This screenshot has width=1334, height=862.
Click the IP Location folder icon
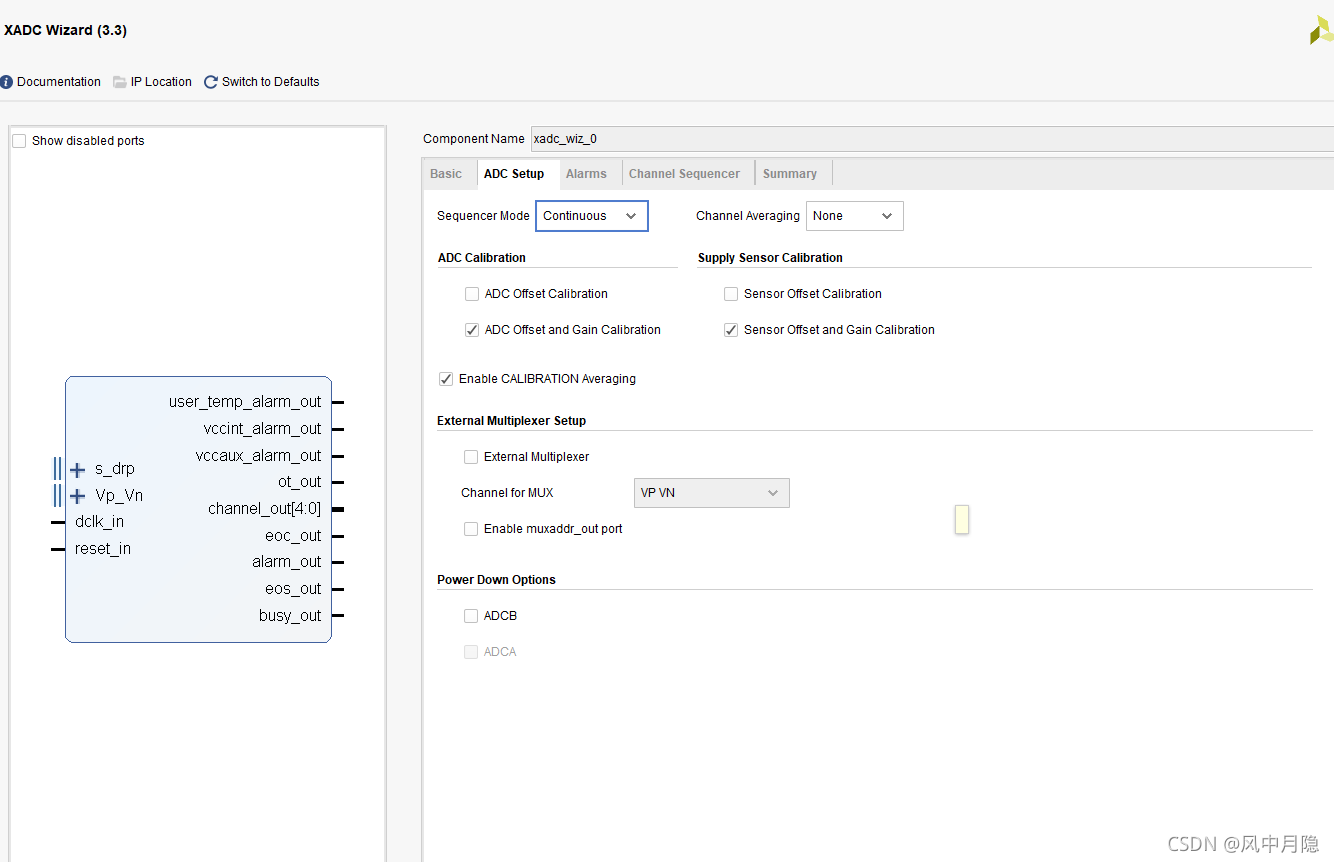point(120,82)
